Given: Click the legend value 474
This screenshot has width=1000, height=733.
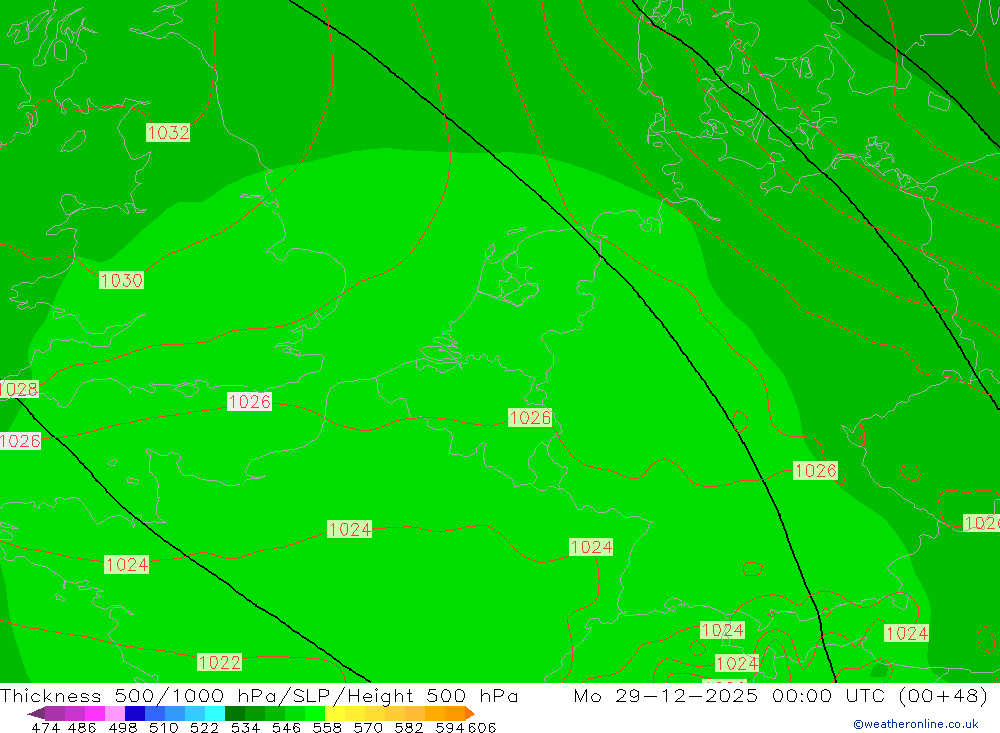Looking at the screenshot, I should [x=45, y=728].
